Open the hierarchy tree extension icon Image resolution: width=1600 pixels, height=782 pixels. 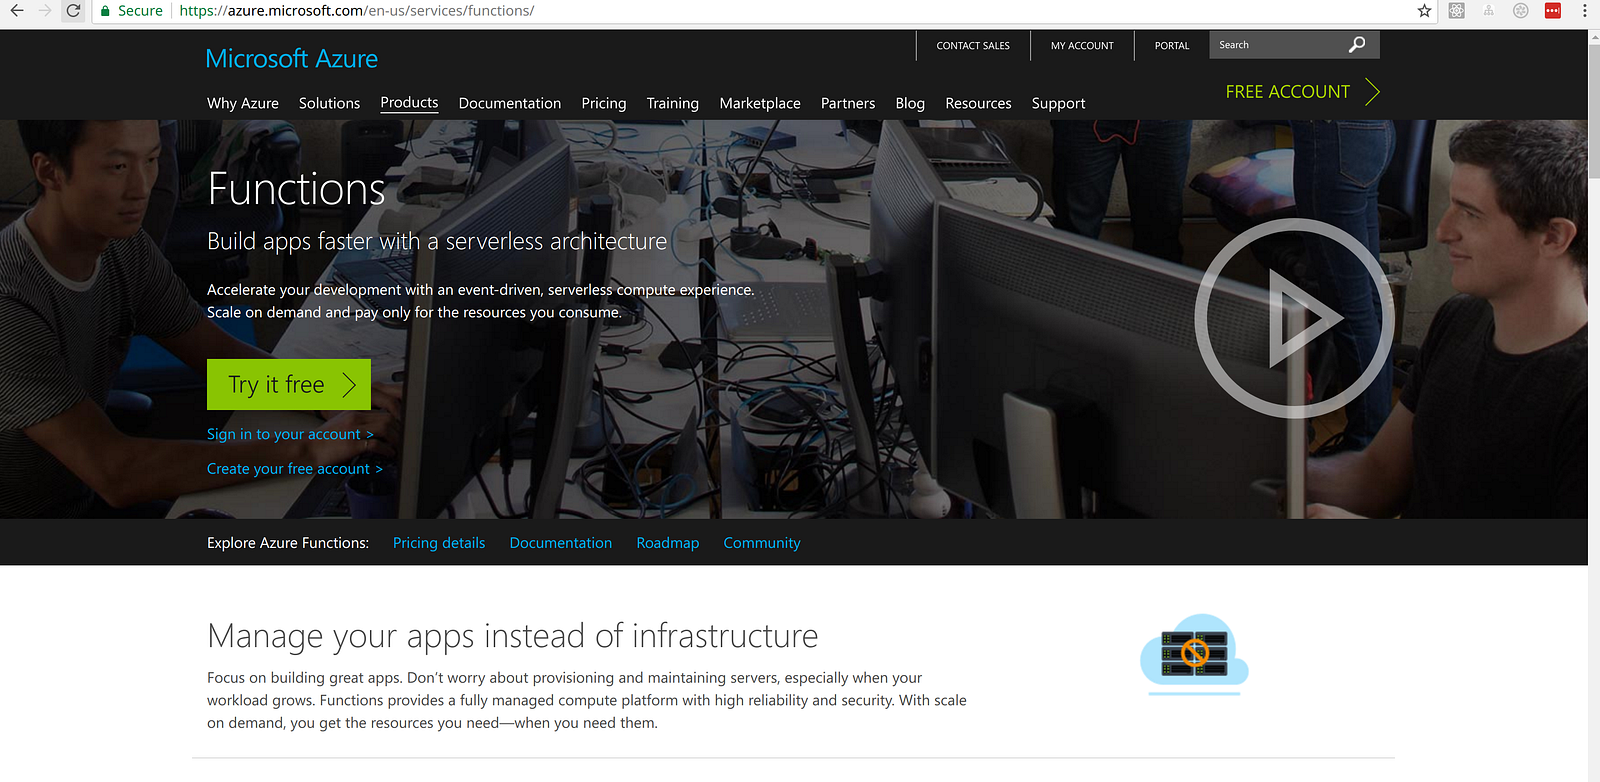click(1489, 11)
